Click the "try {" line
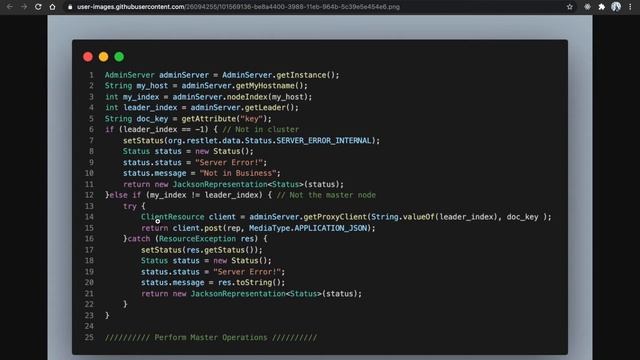The height and width of the screenshot is (360, 640). (134, 206)
